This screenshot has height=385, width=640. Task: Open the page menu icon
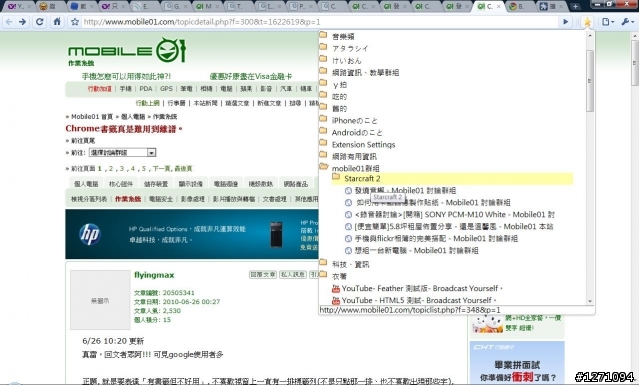608,22
